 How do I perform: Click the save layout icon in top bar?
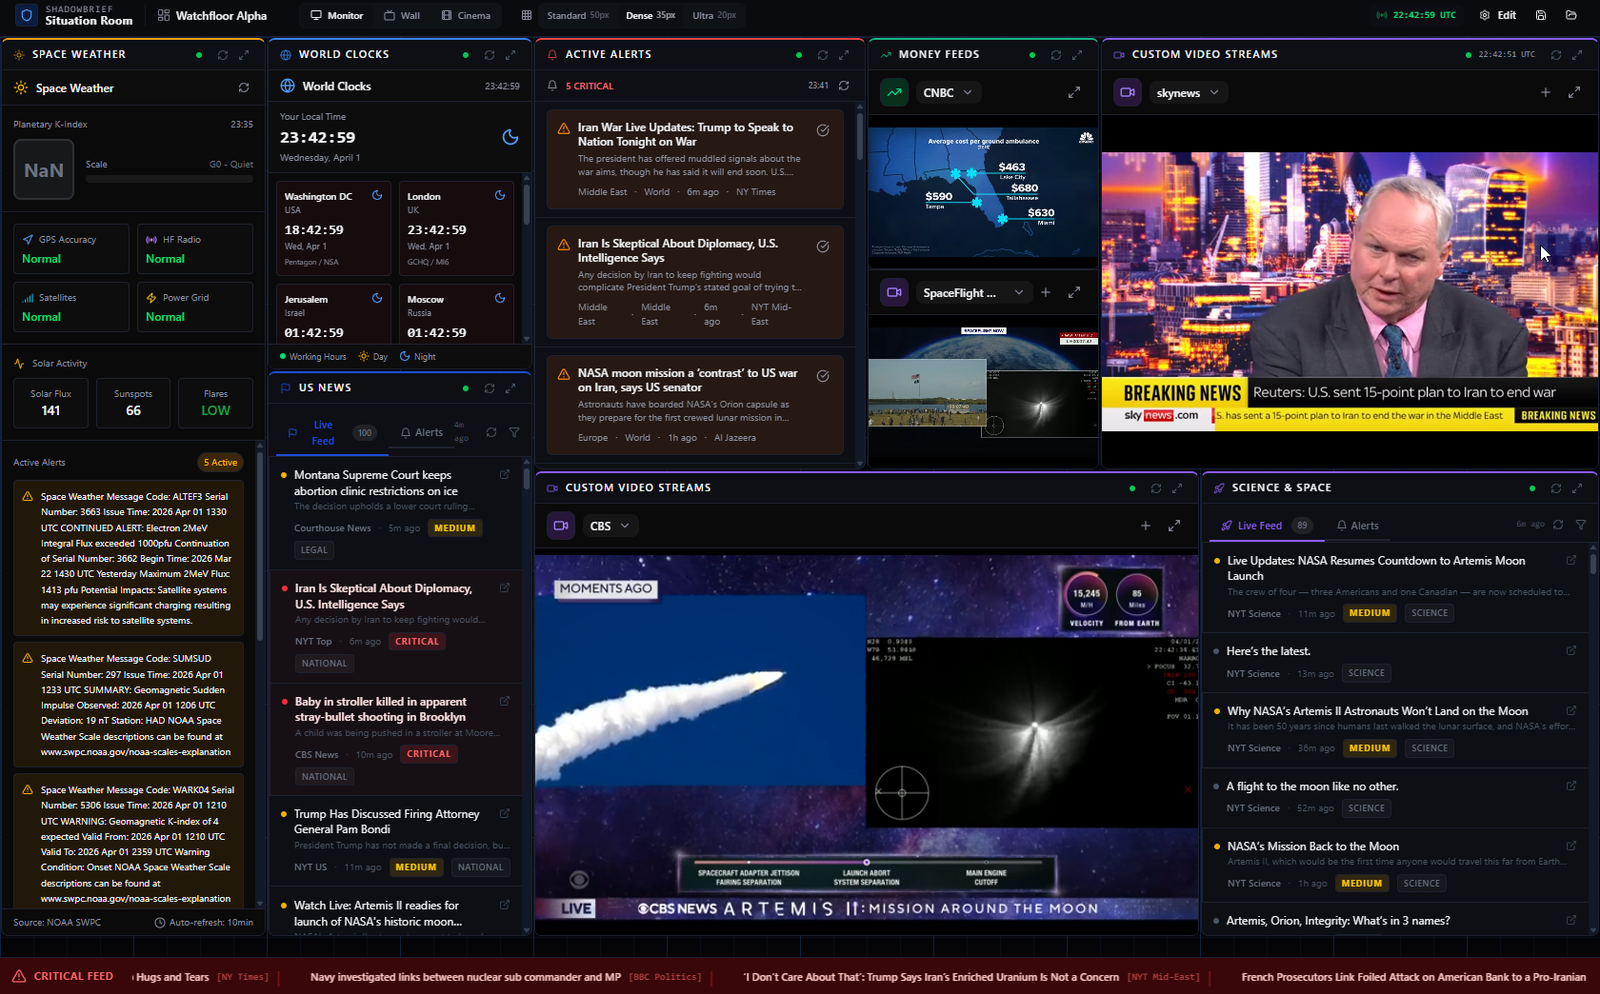(x=1541, y=15)
